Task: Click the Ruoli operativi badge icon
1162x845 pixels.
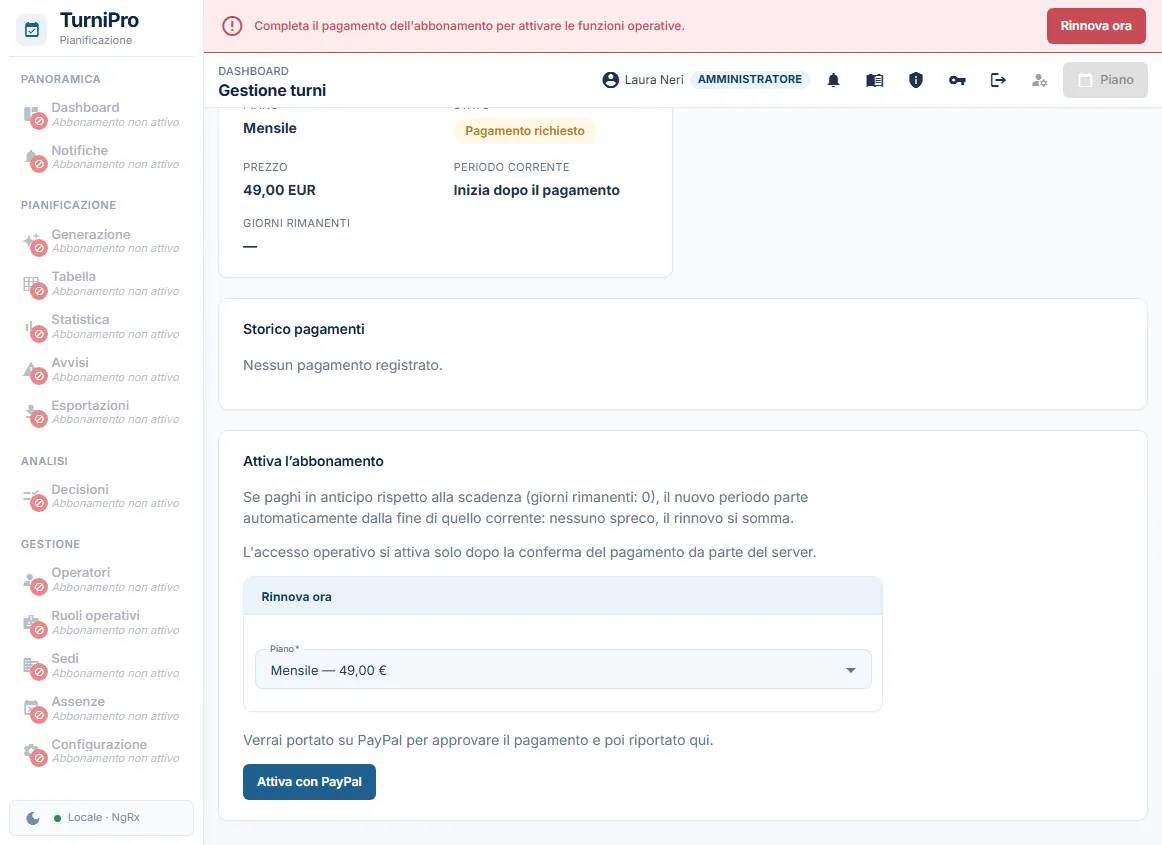Action: (31, 623)
